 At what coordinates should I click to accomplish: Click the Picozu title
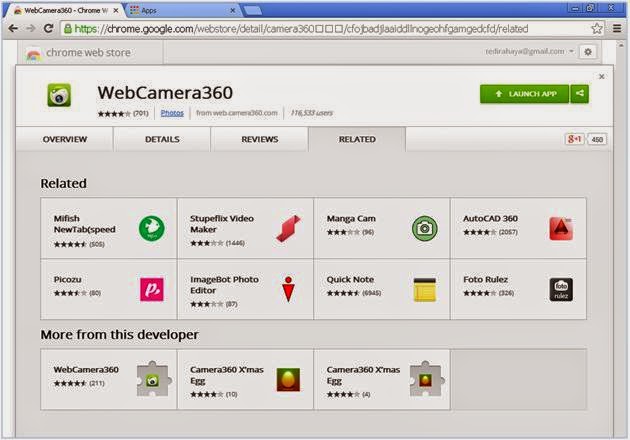coord(68,279)
